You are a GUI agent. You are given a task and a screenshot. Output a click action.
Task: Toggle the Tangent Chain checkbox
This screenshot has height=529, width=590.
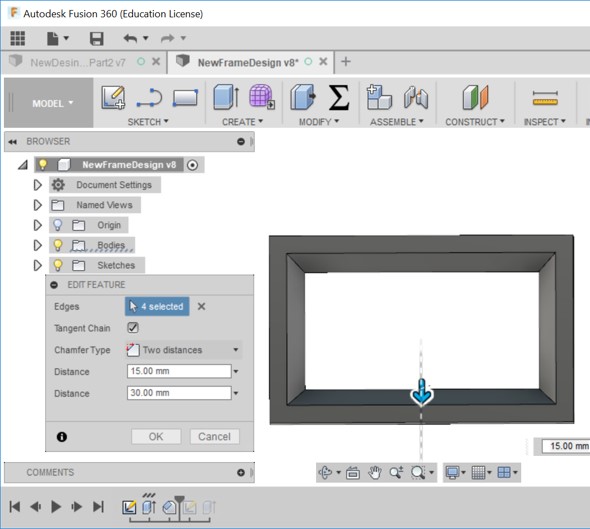133,328
